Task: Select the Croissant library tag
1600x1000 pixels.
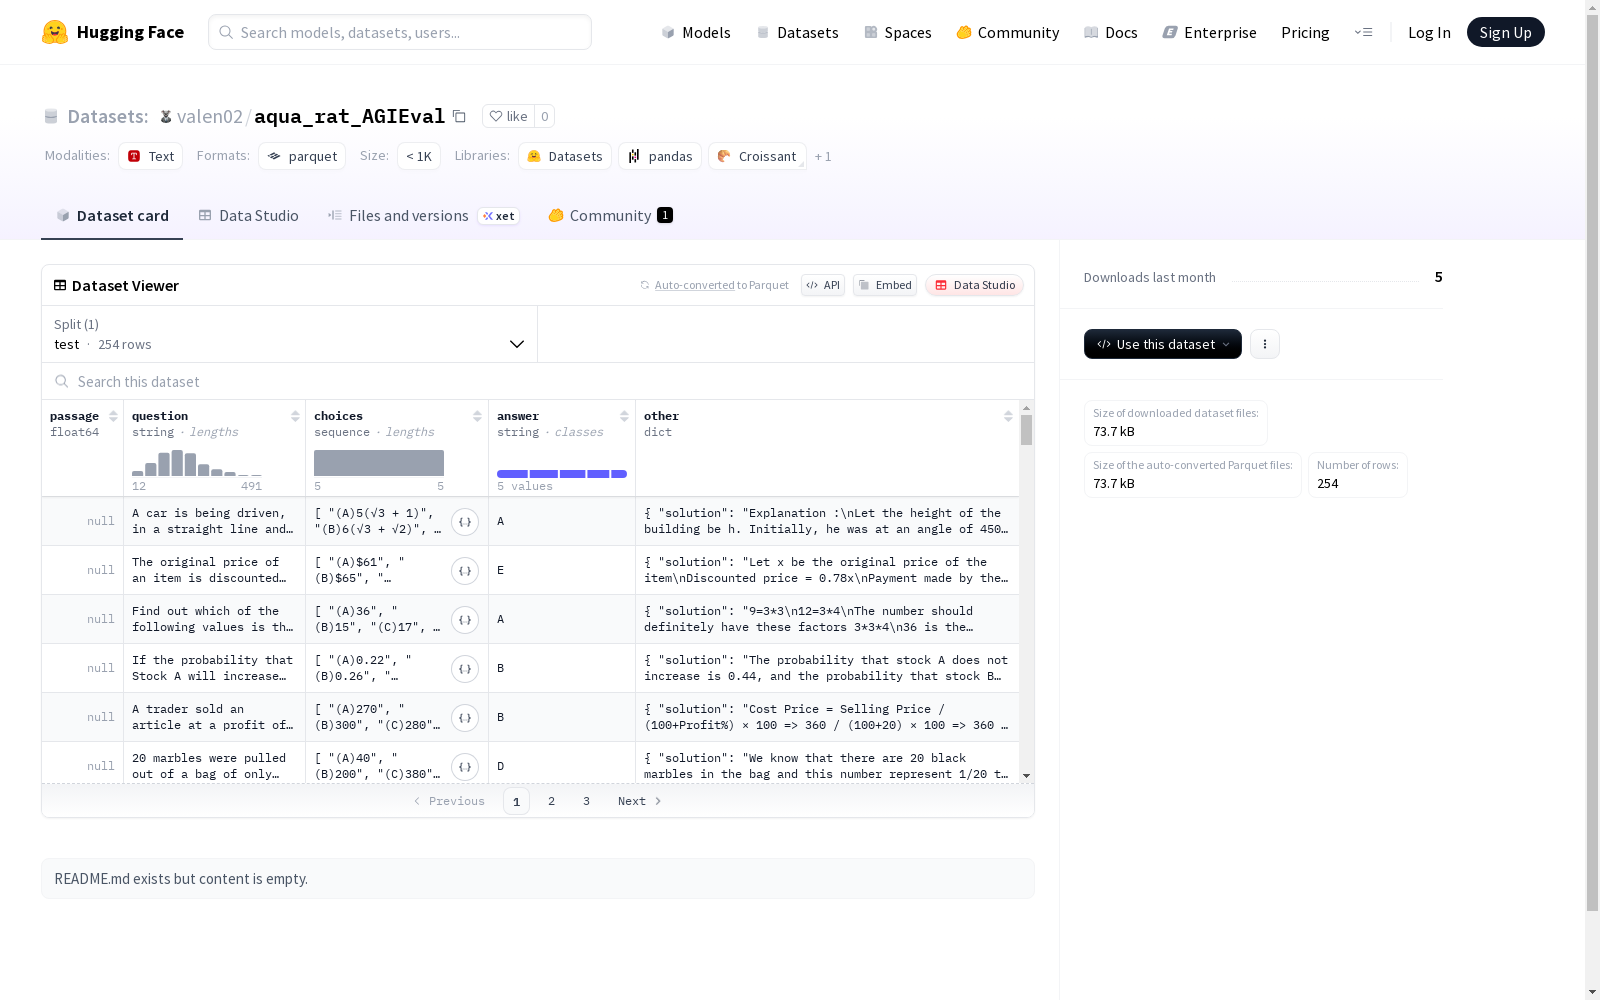Action: (757, 156)
